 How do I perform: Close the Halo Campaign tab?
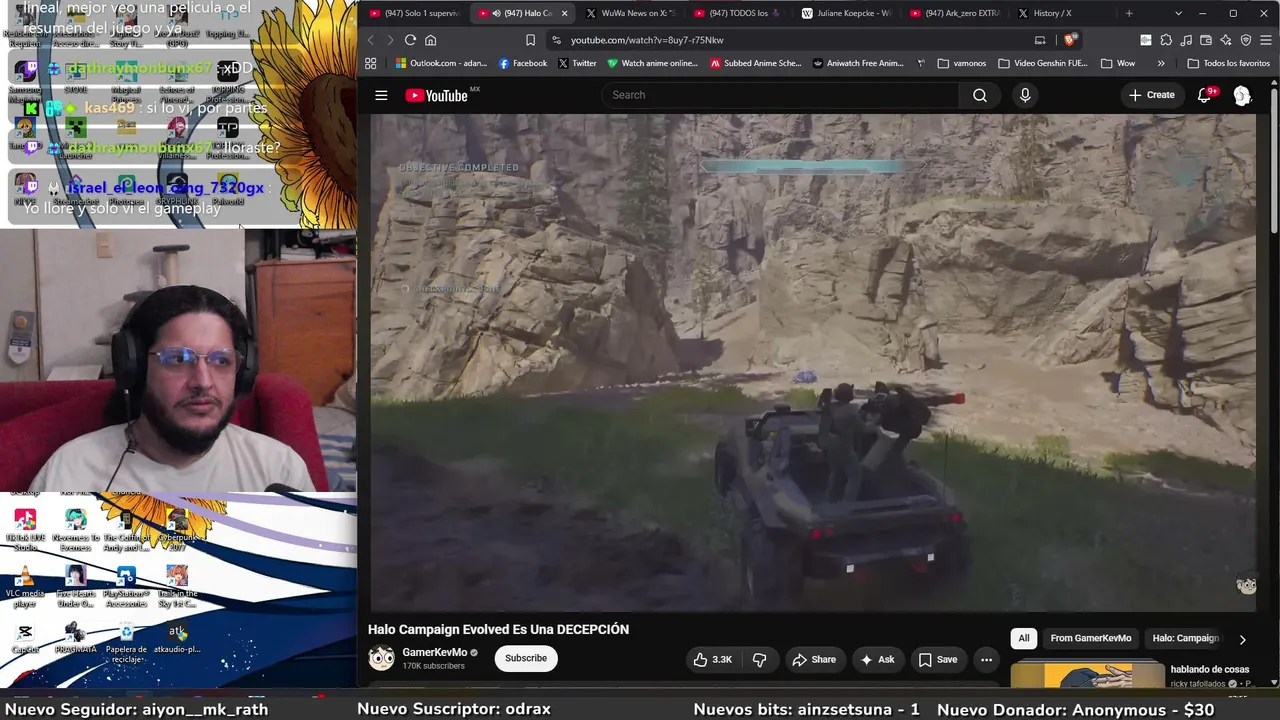564,13
